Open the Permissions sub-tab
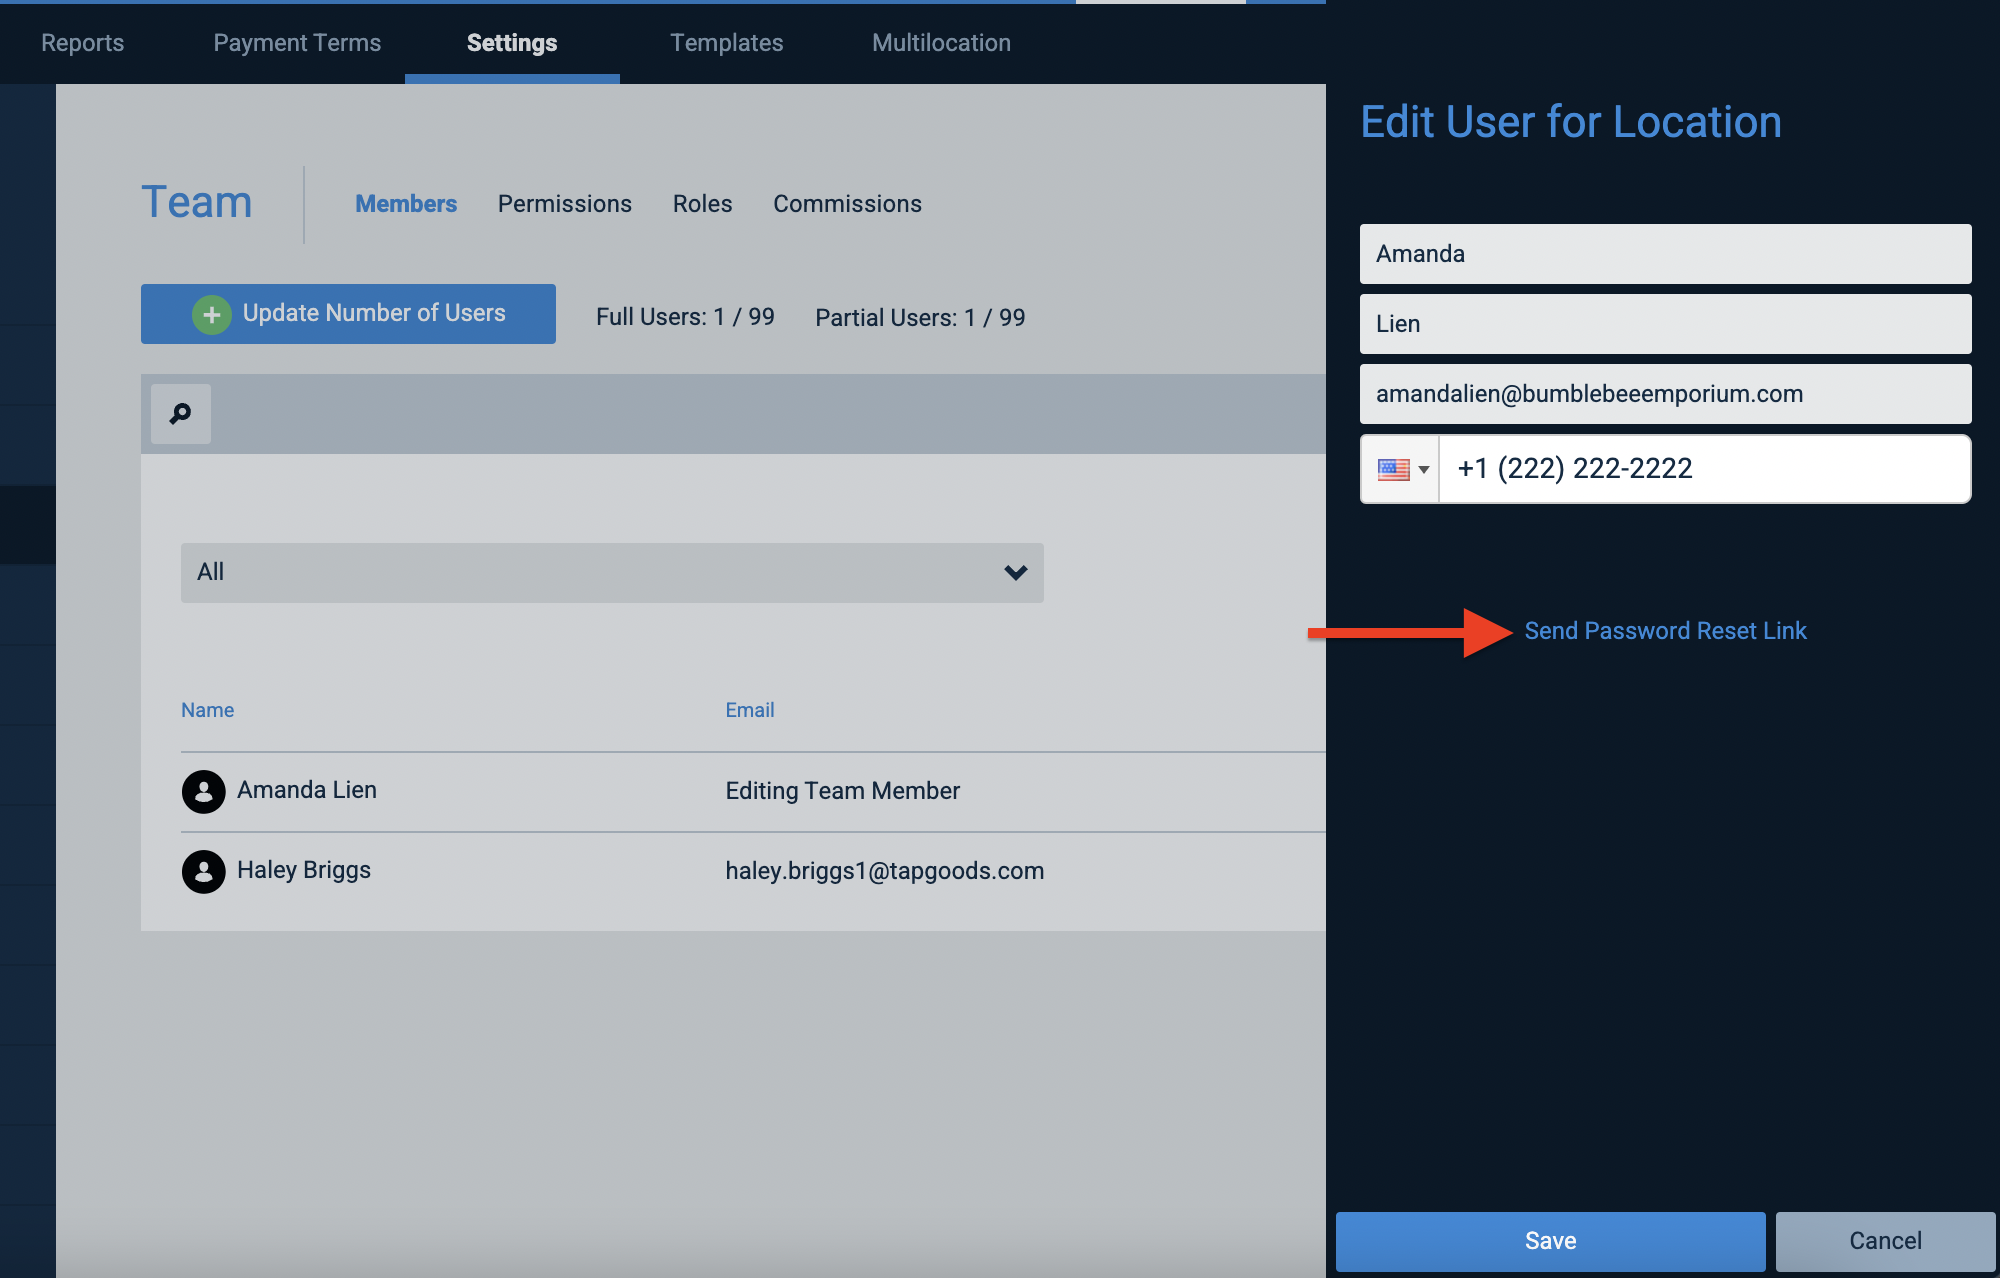The width and height of the screenshot is (2000, 1278). tap(565, 204)
